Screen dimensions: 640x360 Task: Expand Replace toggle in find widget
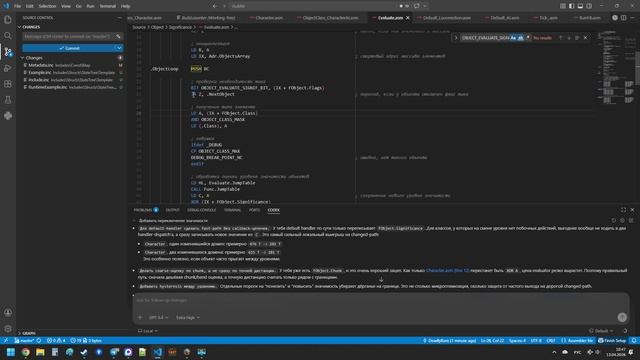coord(456,38)
